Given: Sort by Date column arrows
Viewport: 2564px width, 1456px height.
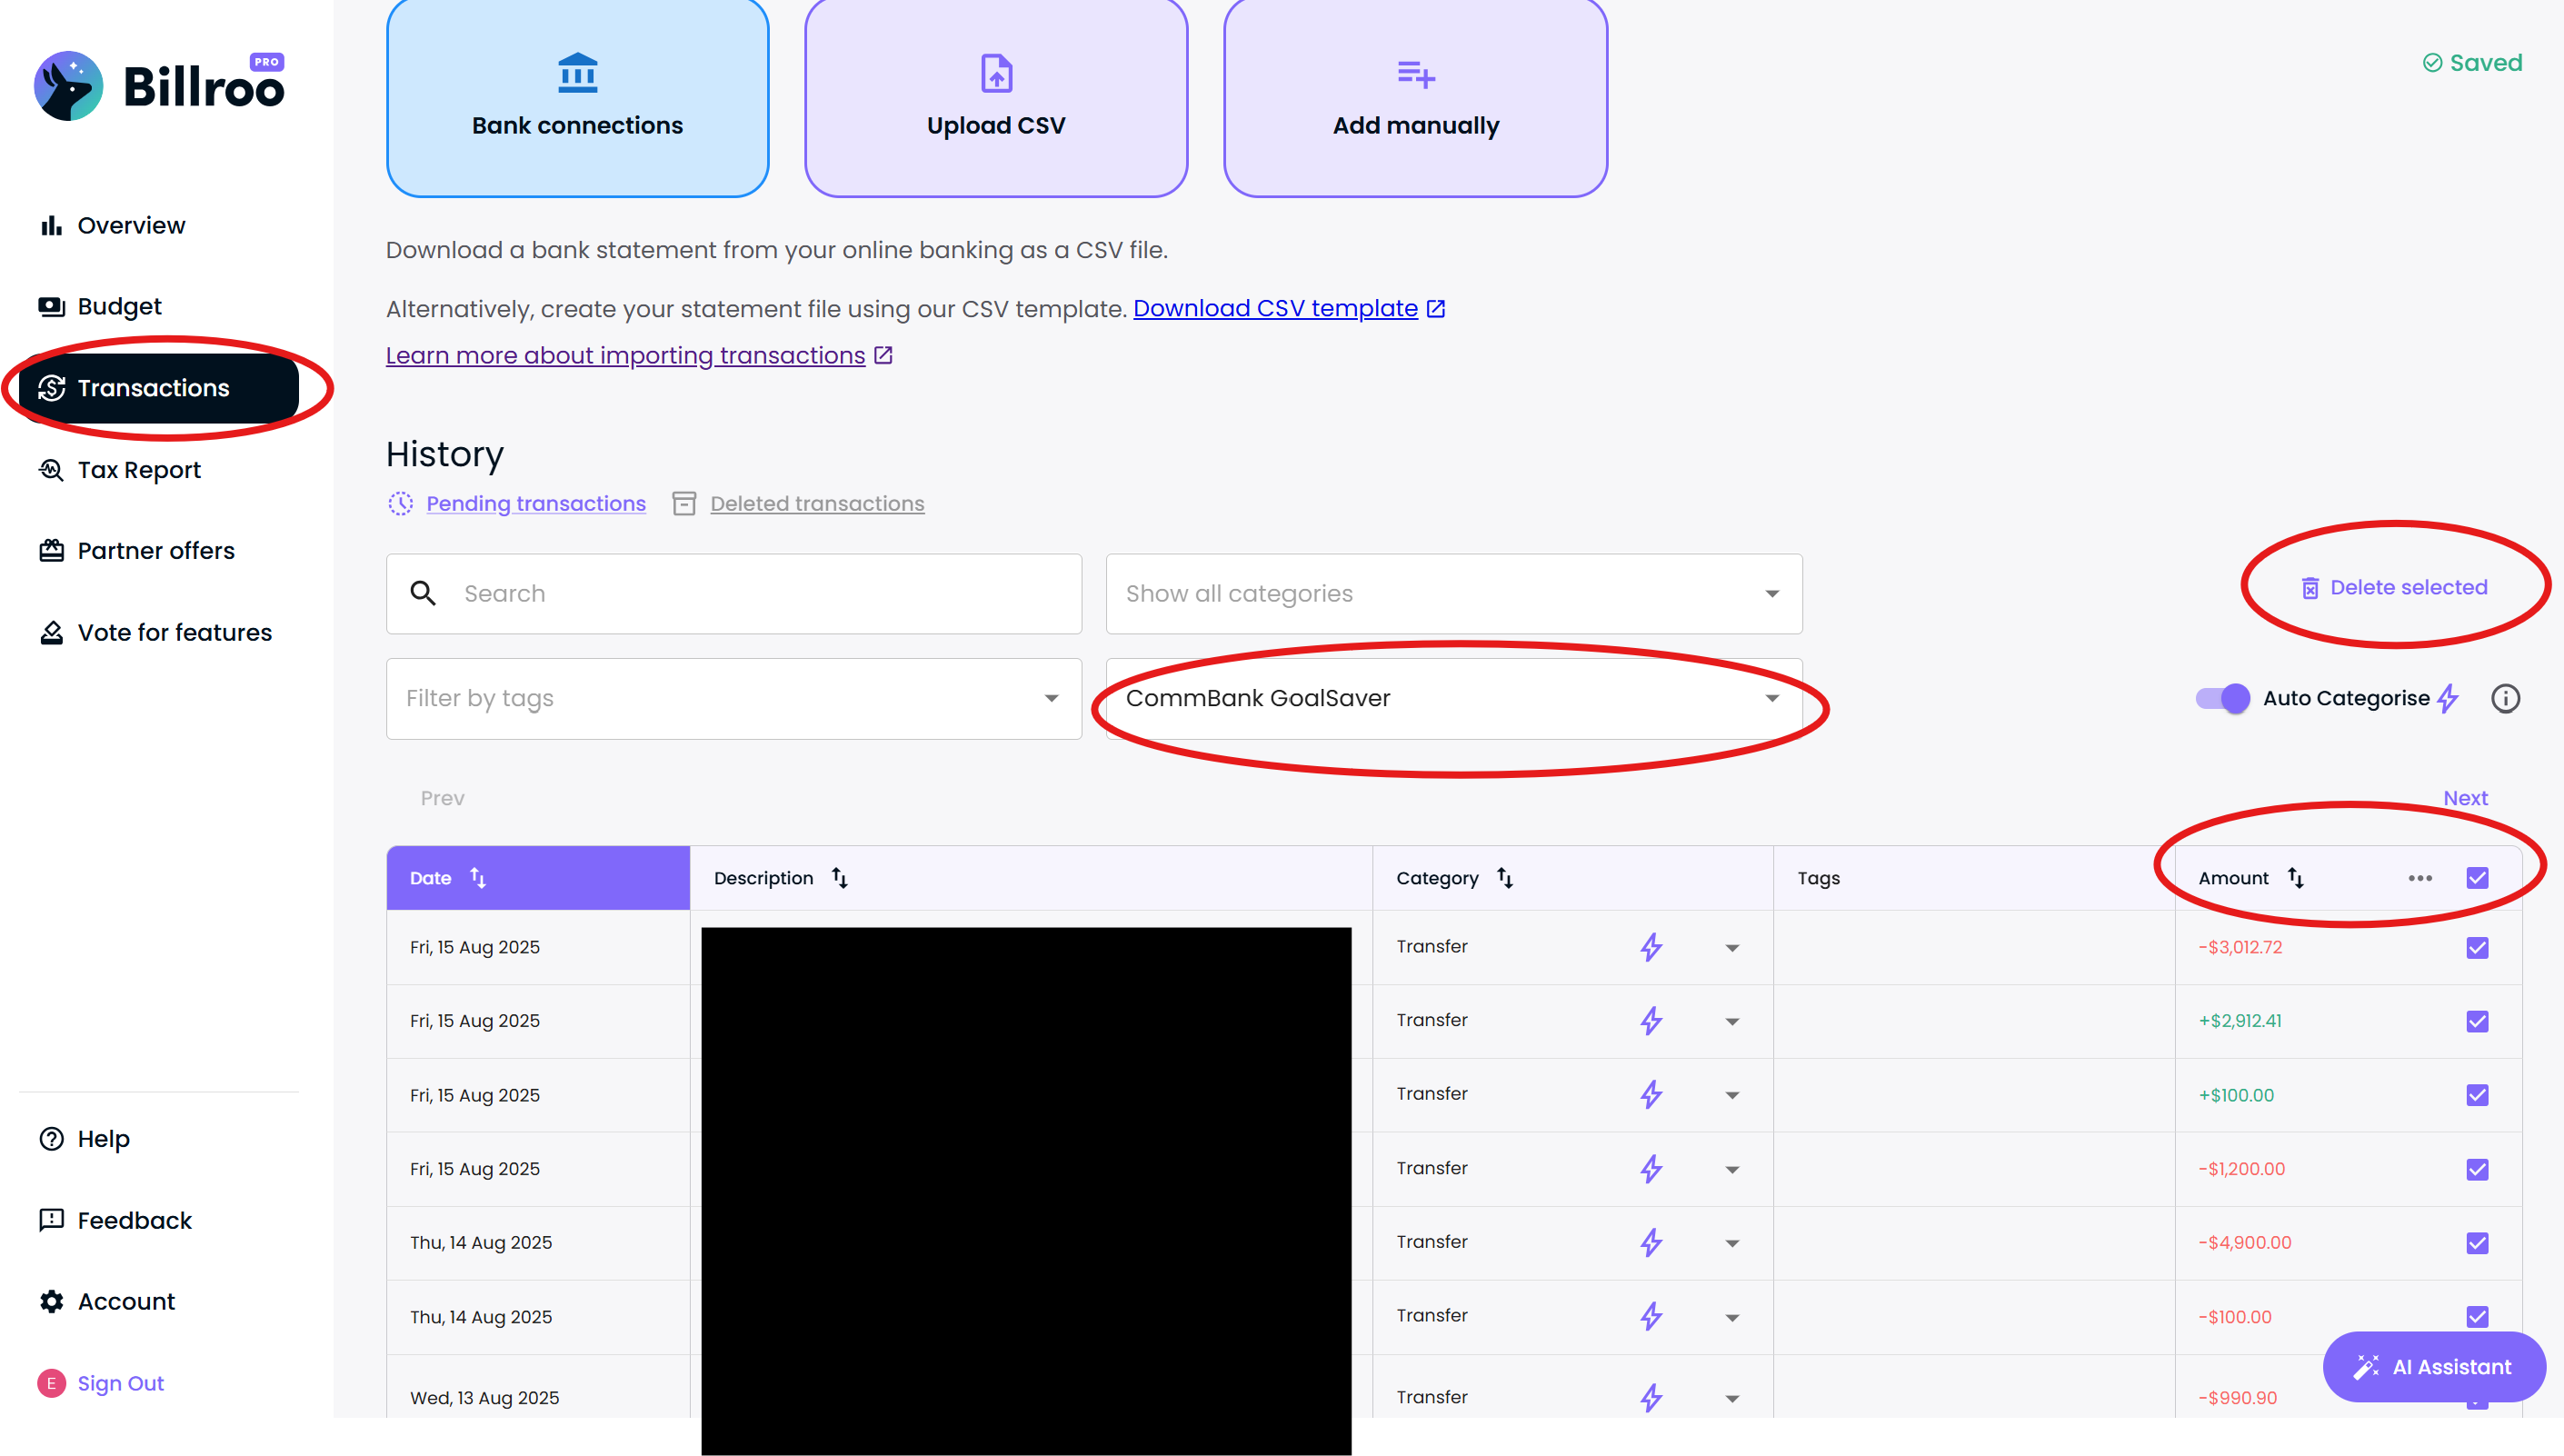Looking at the screenshot, I should click(478, 878).
